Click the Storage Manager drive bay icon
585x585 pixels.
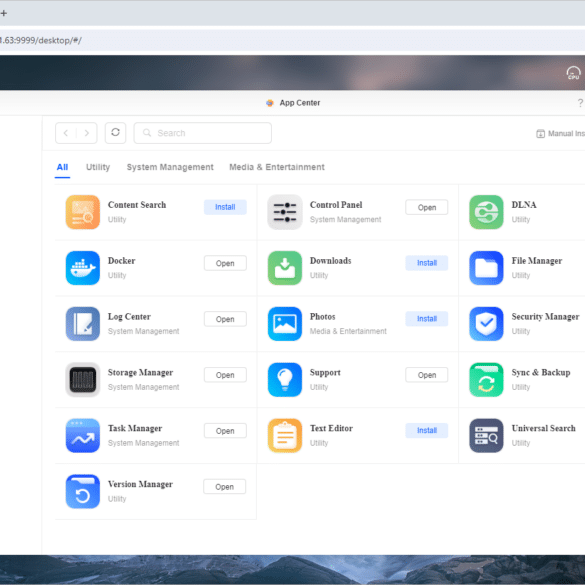[82, 379]
